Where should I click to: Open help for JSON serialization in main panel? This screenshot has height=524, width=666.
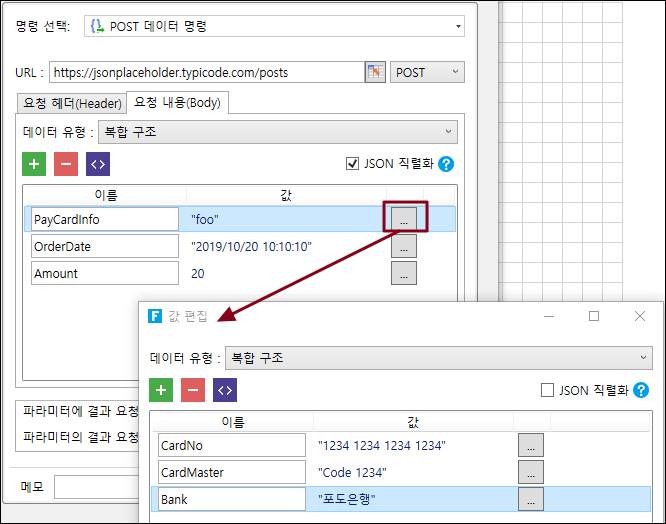446,164
